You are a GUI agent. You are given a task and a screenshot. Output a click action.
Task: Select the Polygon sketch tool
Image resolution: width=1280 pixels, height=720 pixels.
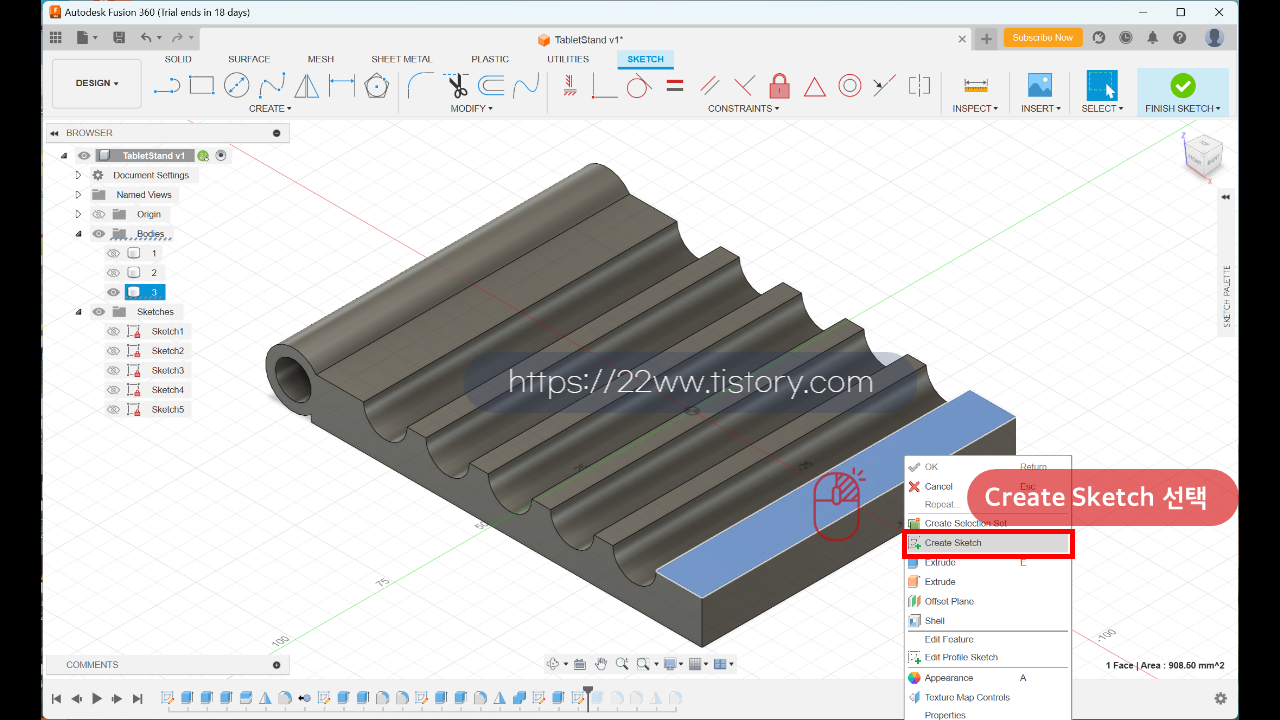[x=376, y=86]
